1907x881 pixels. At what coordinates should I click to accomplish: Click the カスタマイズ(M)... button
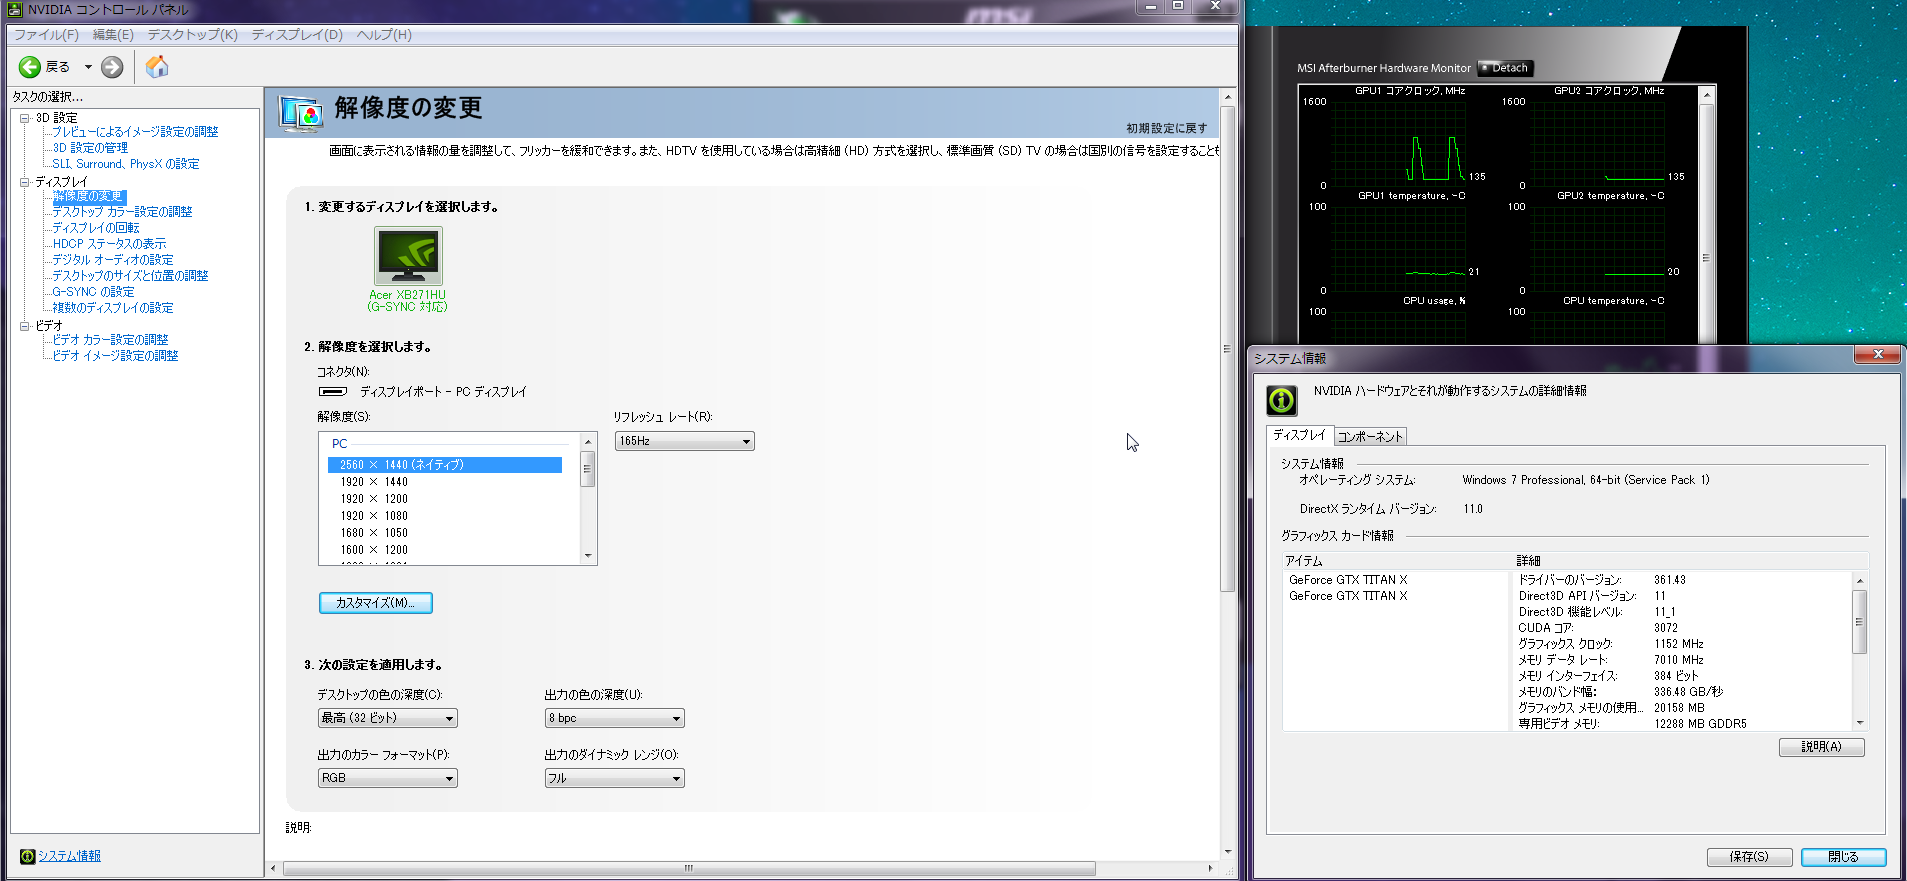[x=376, y=603]
